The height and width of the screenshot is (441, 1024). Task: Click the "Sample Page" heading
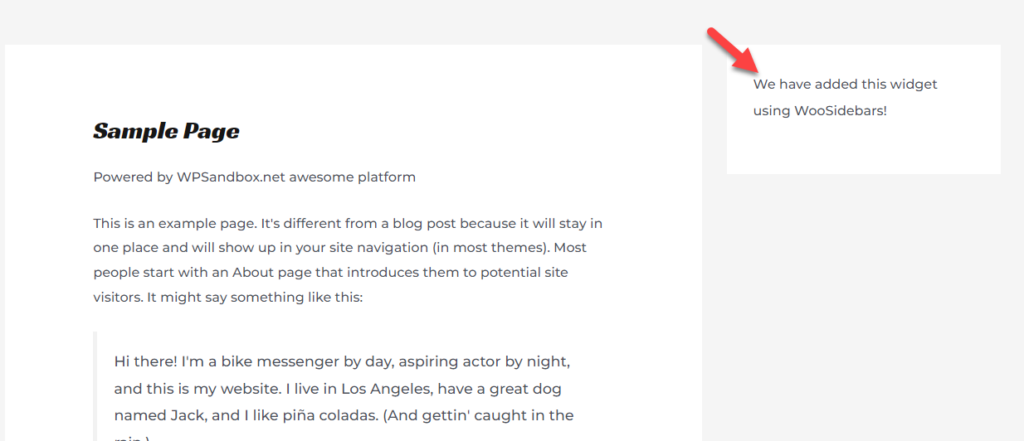tap(167, 131)
